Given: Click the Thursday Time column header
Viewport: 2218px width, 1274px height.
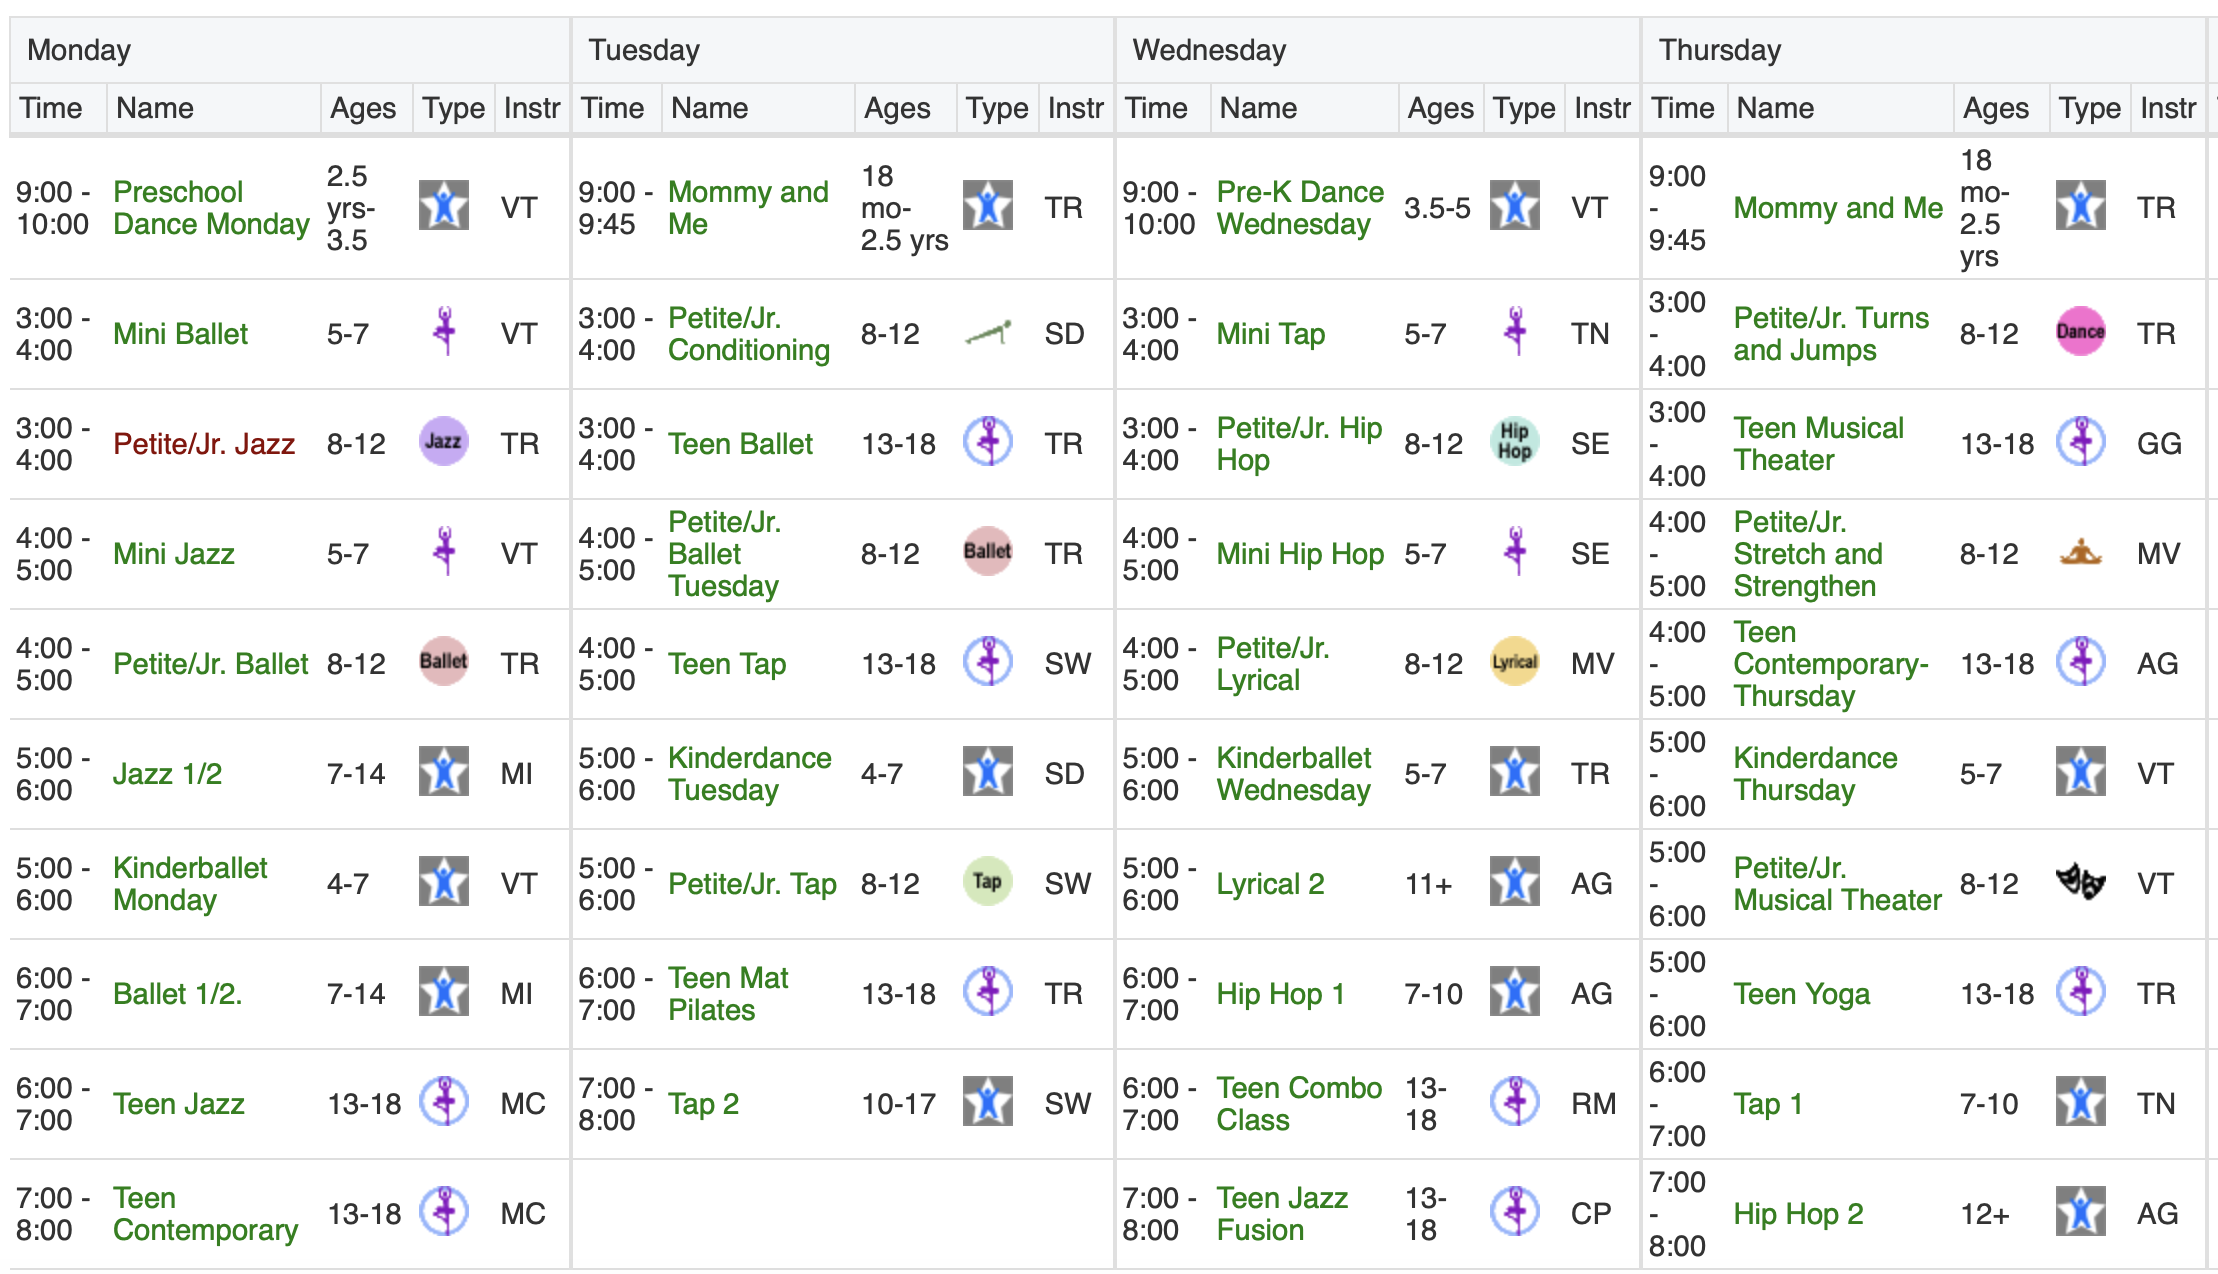Looking at the screenshot, I should tap(1684, 108).
